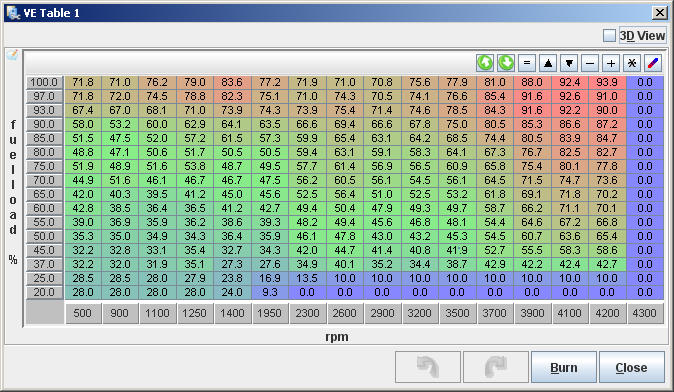Screen dimensions: 674x392
Task: Click the green up-arrow icon in toolbar
Action: coord(485,63)
